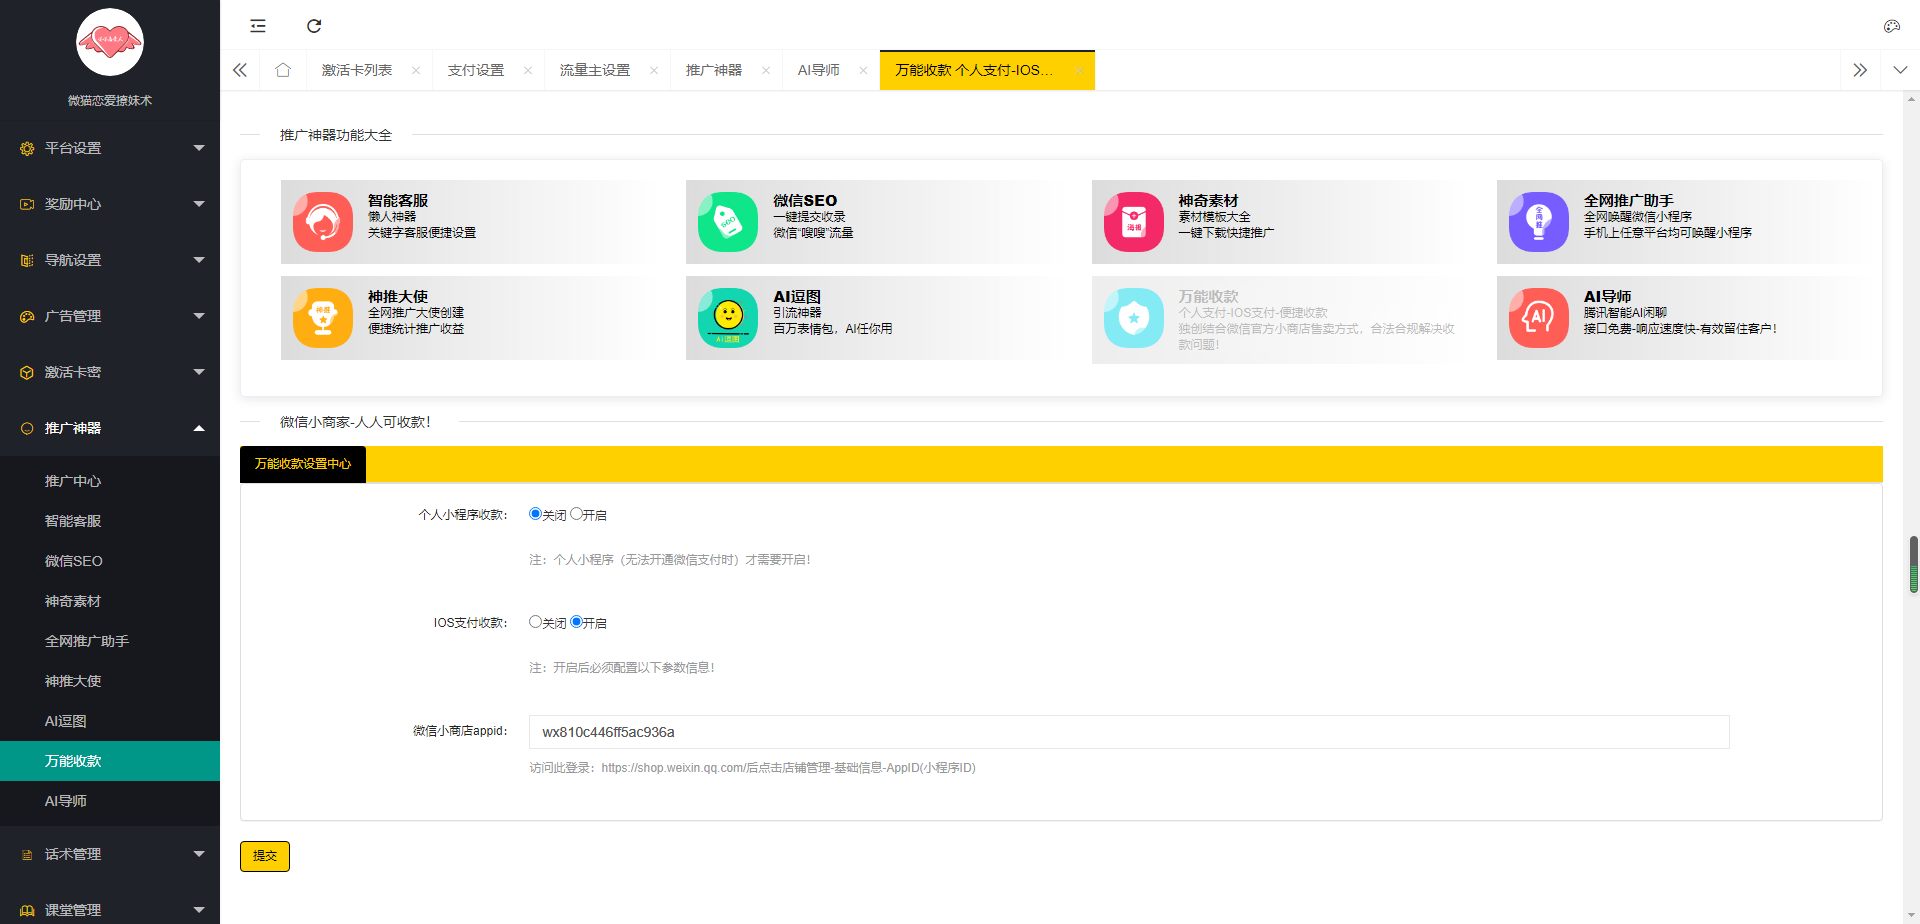This screenshot has width=1920, height=924.
Task: Open the tab options dropdown chevron
Action: pyautogui.click(x=1900, y=70)
